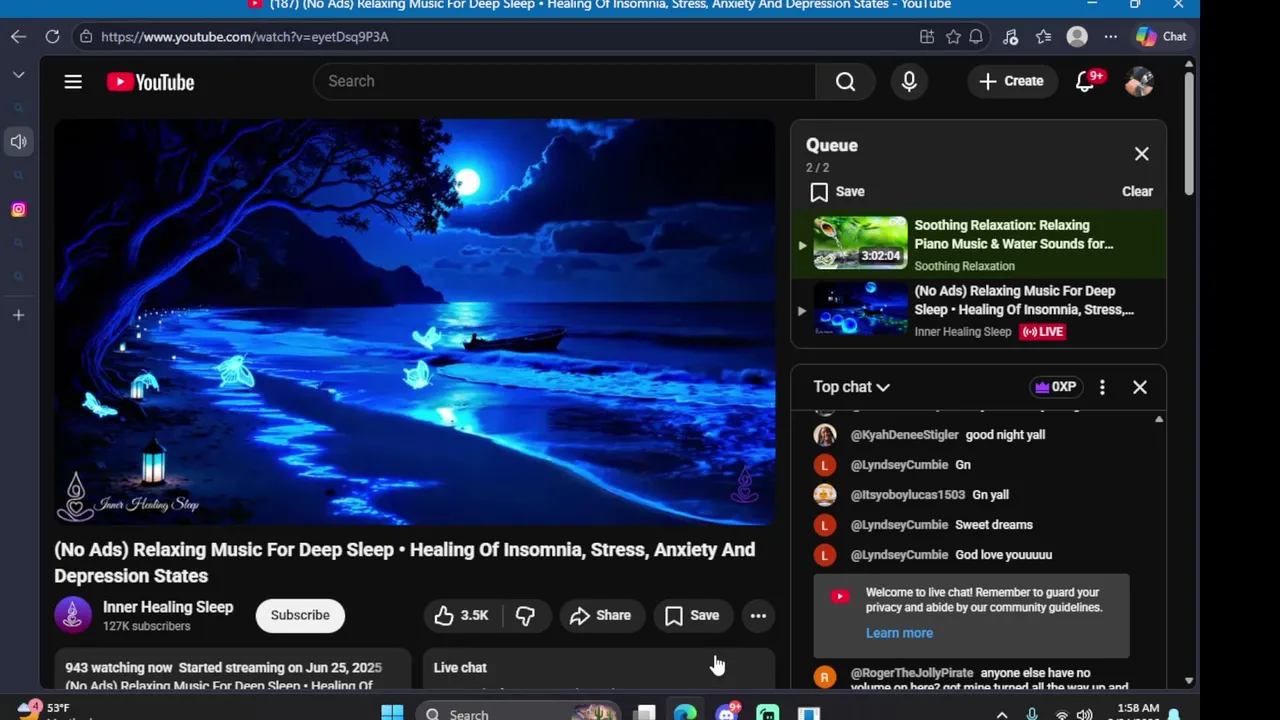Go to YouTube home via logo
1280x720 pixels.
tap(150, 82)
